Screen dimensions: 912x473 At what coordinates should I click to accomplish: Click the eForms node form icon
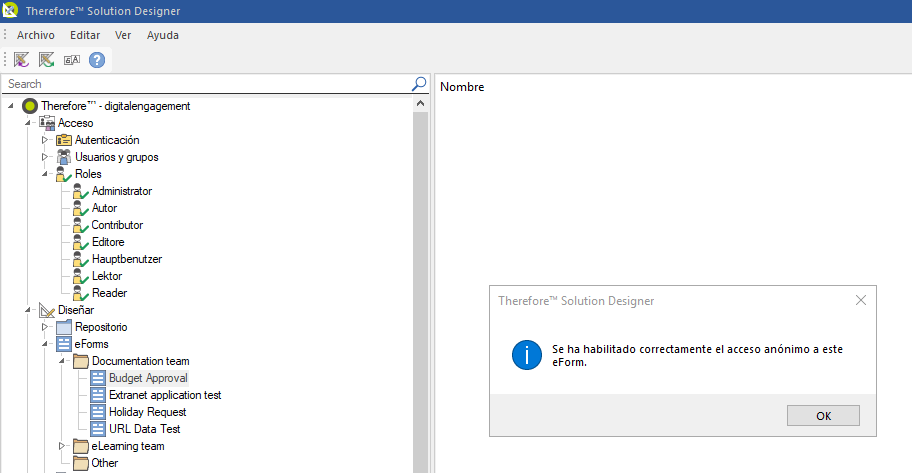(x=64, y=344)
